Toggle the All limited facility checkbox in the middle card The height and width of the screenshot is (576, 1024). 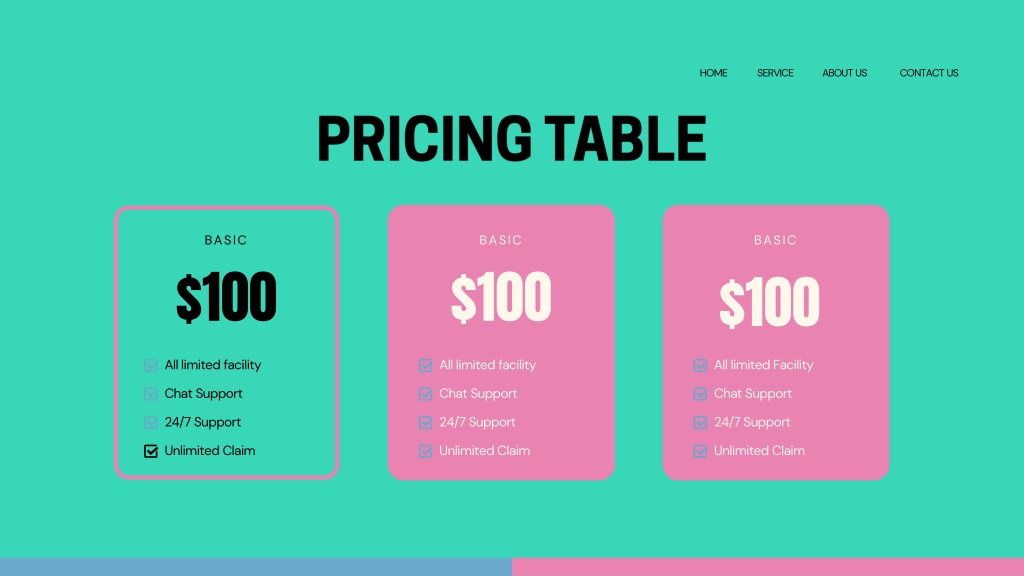tap(426, 365)
